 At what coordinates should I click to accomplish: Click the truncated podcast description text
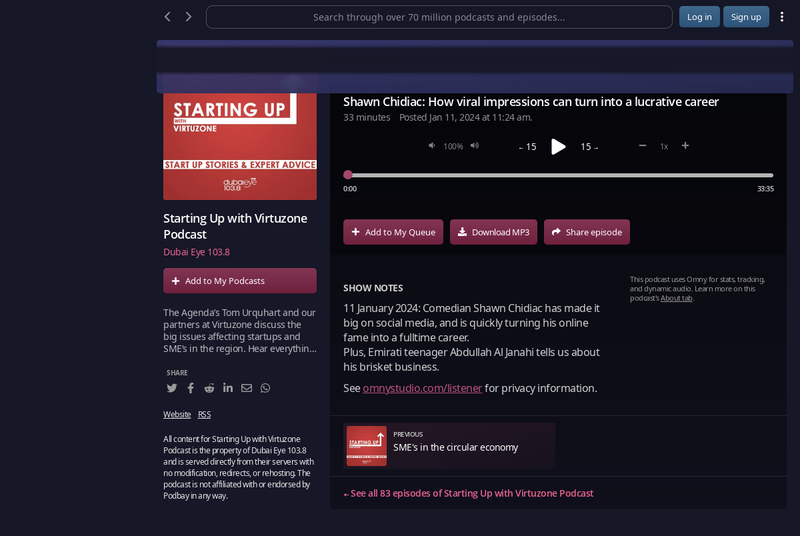point(240,330)
